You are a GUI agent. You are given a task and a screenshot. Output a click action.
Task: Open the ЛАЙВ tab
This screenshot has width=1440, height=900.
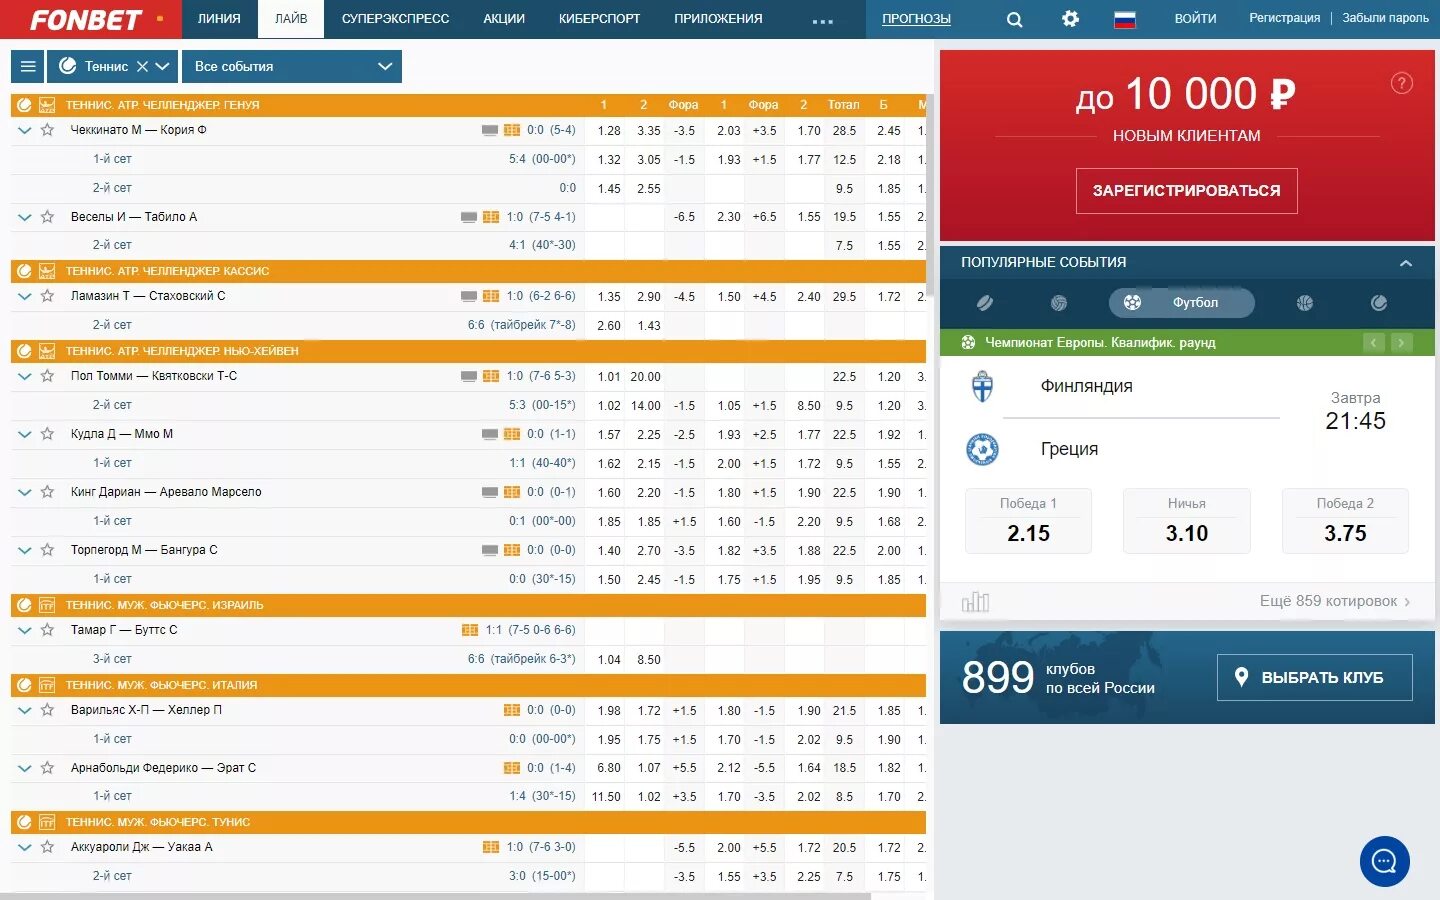point(291,19)
